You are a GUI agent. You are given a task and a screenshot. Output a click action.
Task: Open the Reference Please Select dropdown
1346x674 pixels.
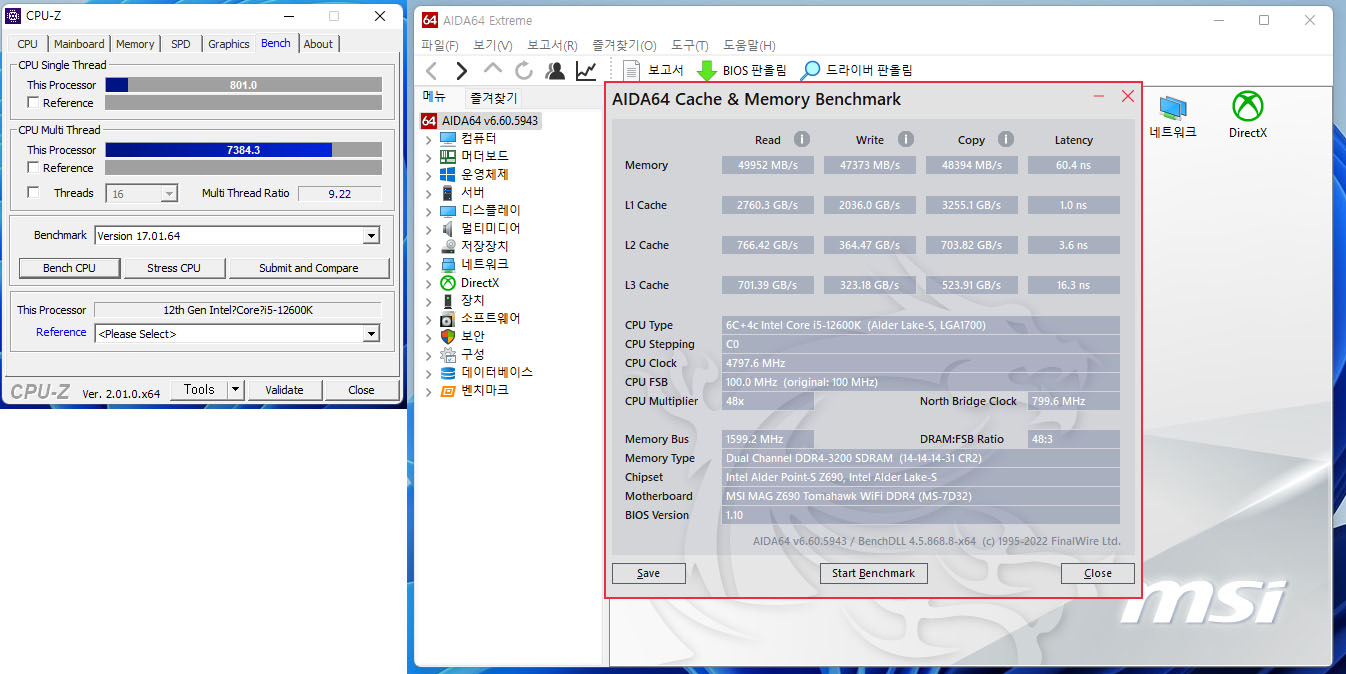[x=371, y=334]
